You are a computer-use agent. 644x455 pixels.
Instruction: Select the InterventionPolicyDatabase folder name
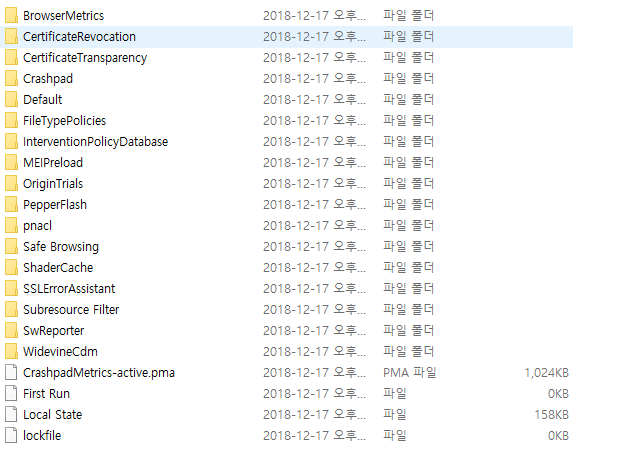[x=96, y=142]
